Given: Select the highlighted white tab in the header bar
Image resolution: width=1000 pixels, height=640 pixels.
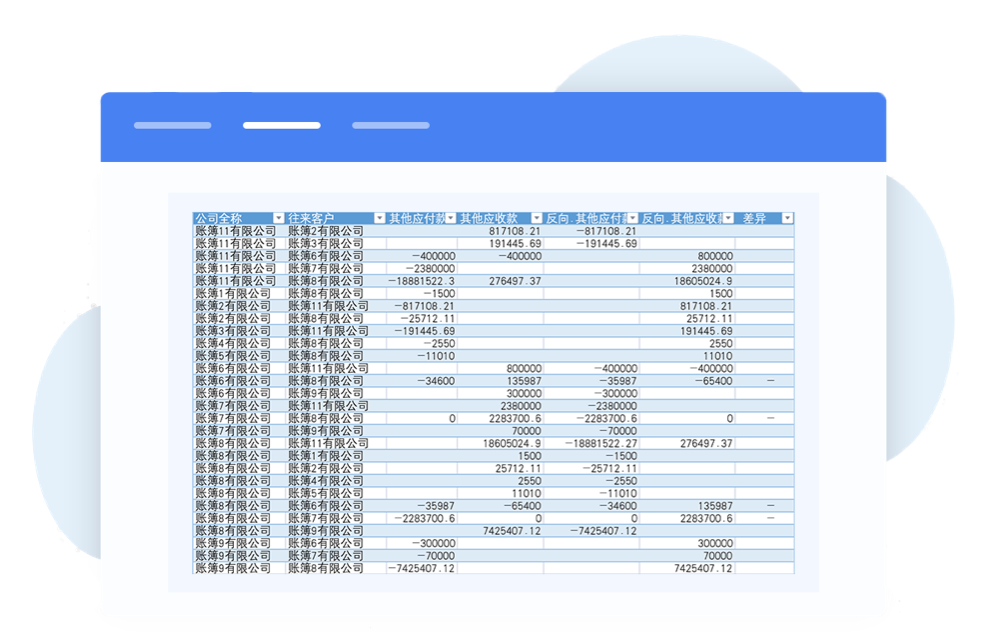Looking at the screenshot, I should tap(282, 124).
